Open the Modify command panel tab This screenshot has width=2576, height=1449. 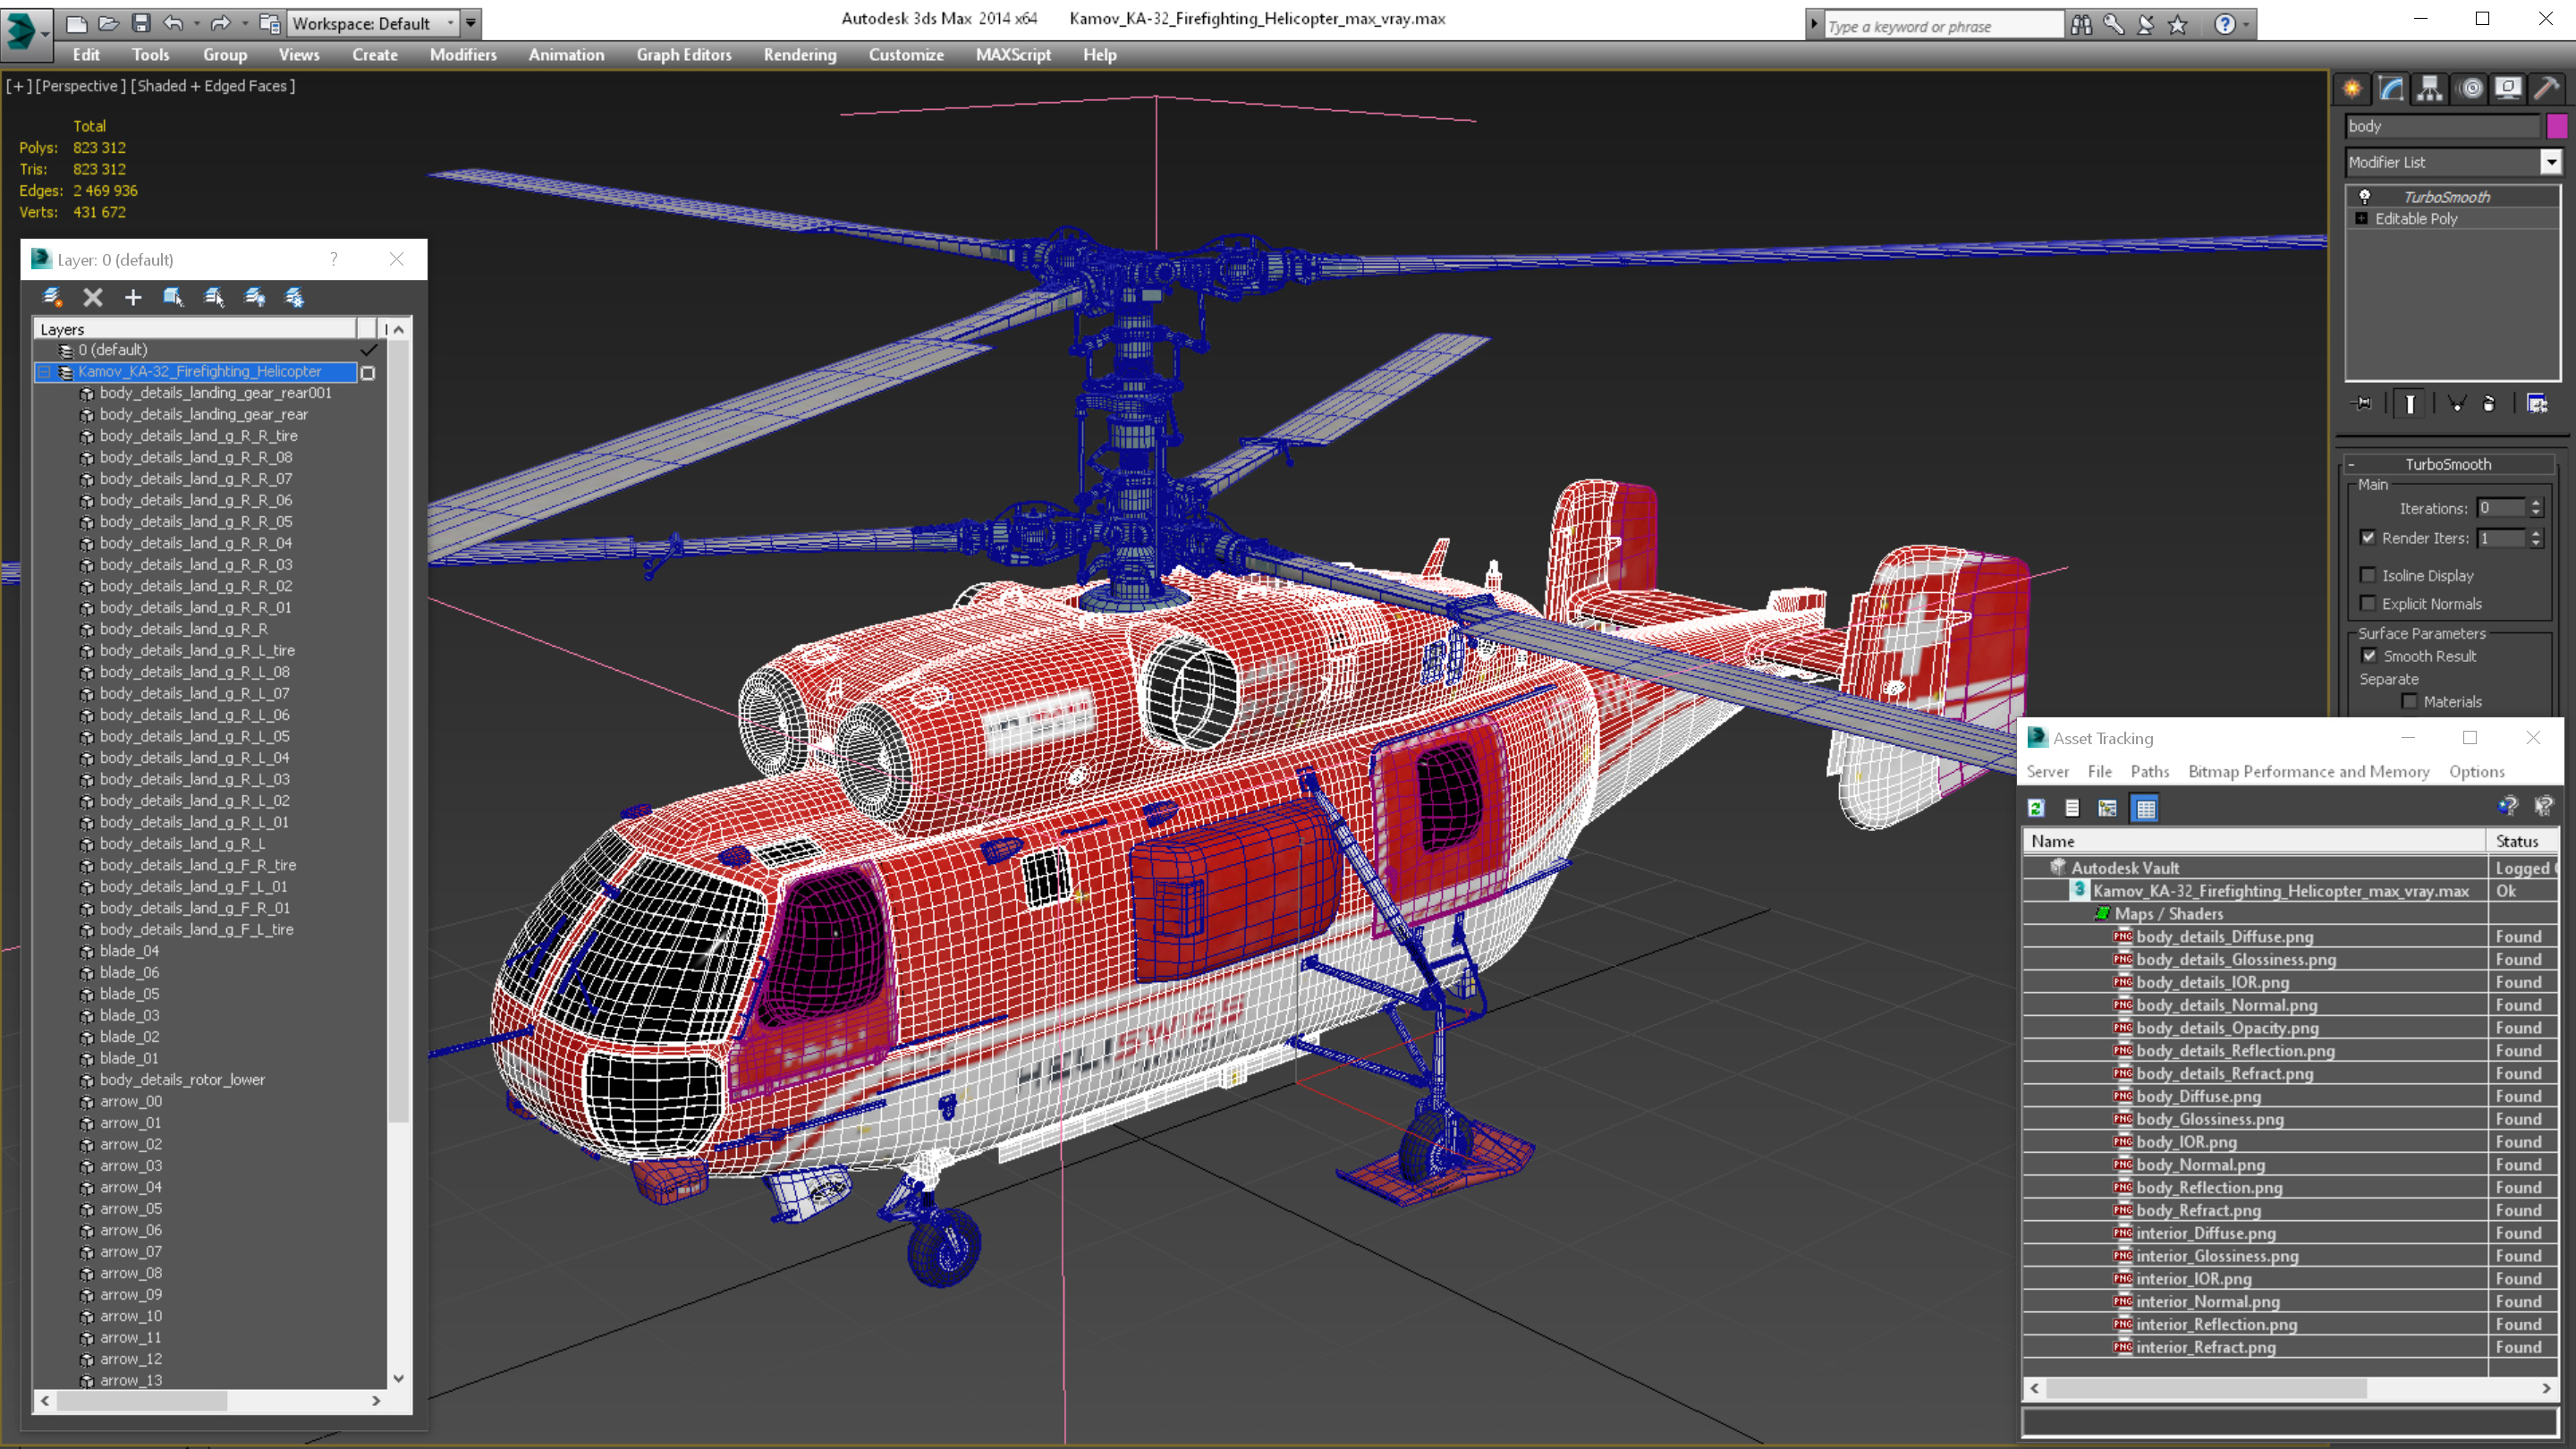pos(2391,89)
